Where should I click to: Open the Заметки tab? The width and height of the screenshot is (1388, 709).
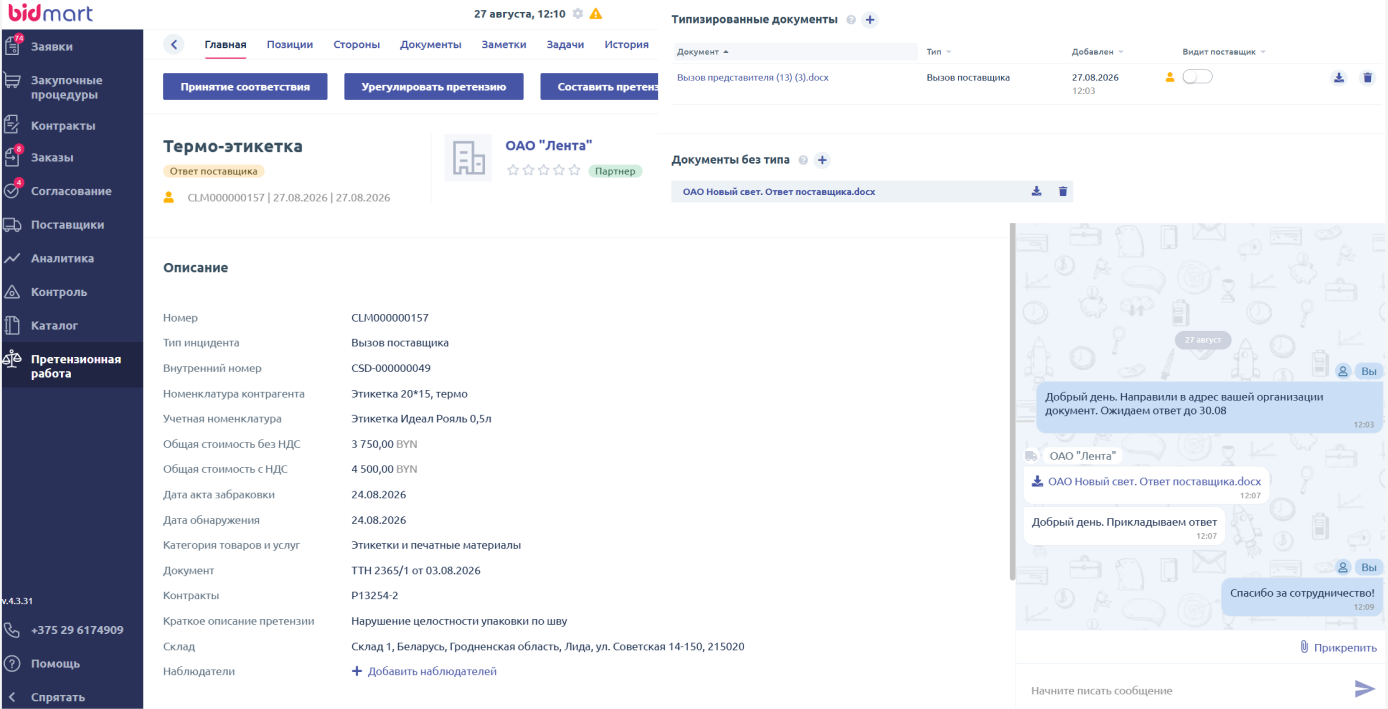coord(504,44)
